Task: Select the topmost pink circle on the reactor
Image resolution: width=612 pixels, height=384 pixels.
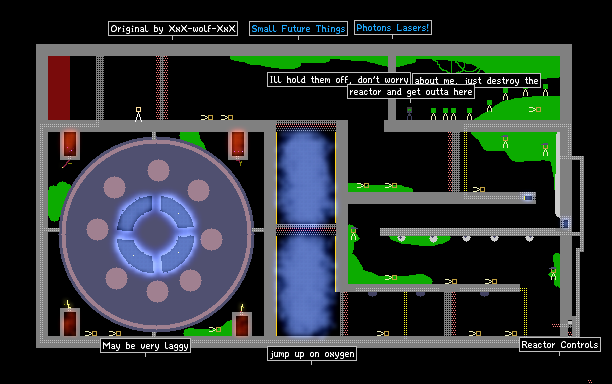Action: coord(158,171)
